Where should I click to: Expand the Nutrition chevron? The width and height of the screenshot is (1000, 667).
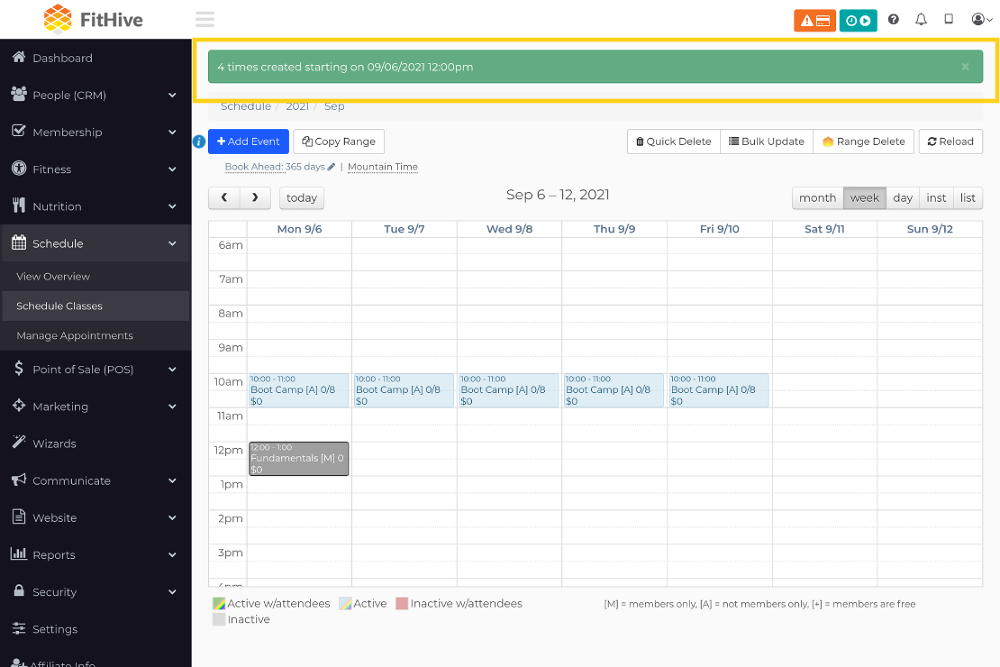172,206
